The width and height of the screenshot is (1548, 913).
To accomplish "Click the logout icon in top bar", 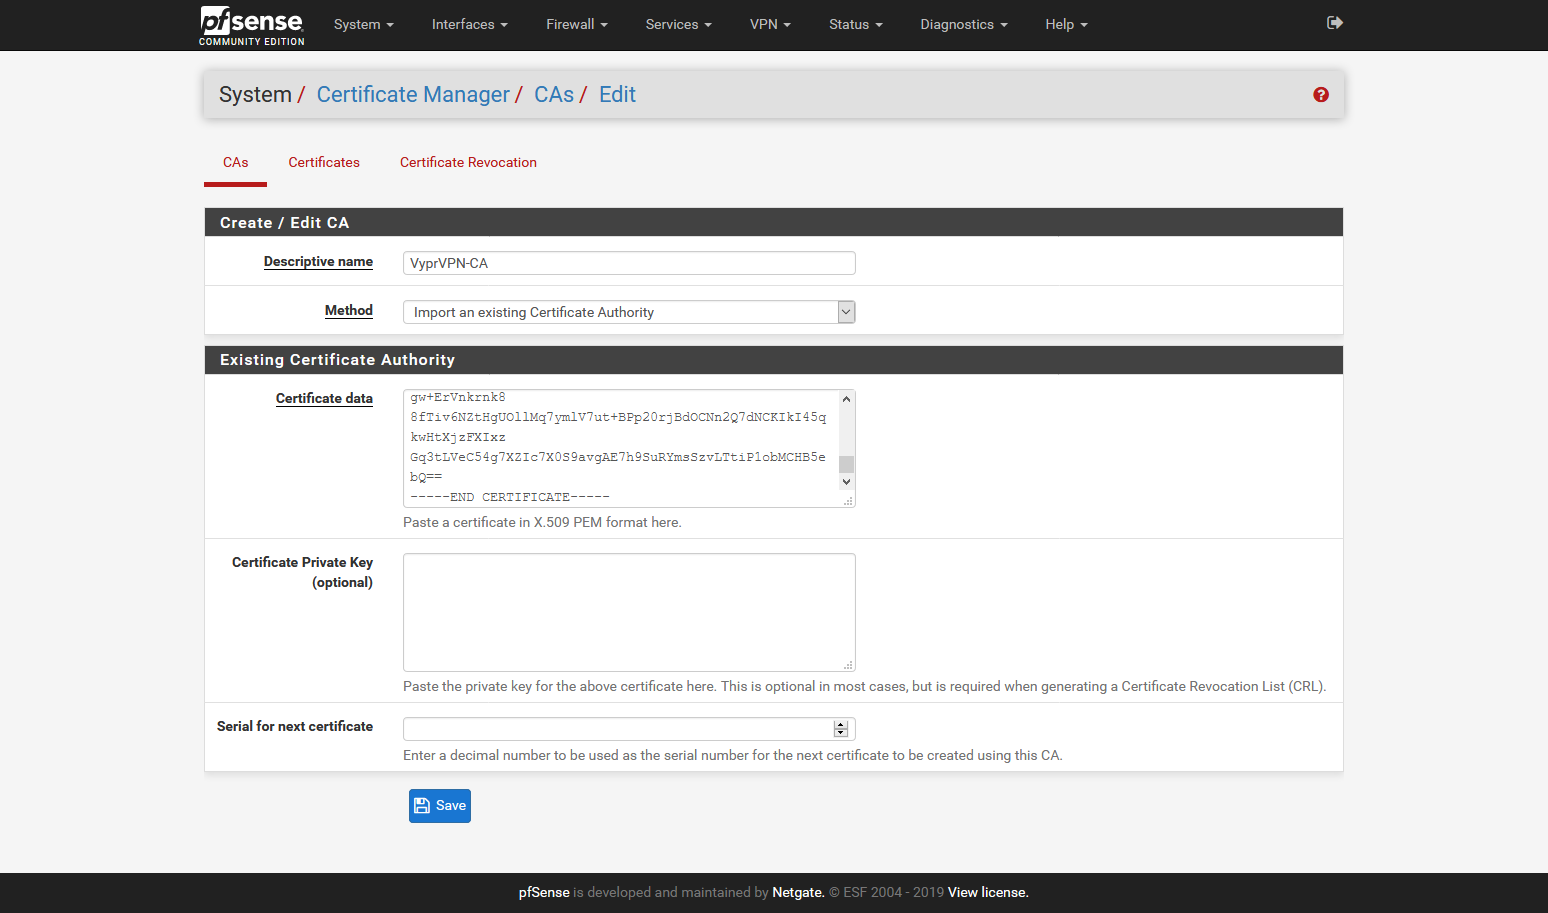I will 1334,23.
